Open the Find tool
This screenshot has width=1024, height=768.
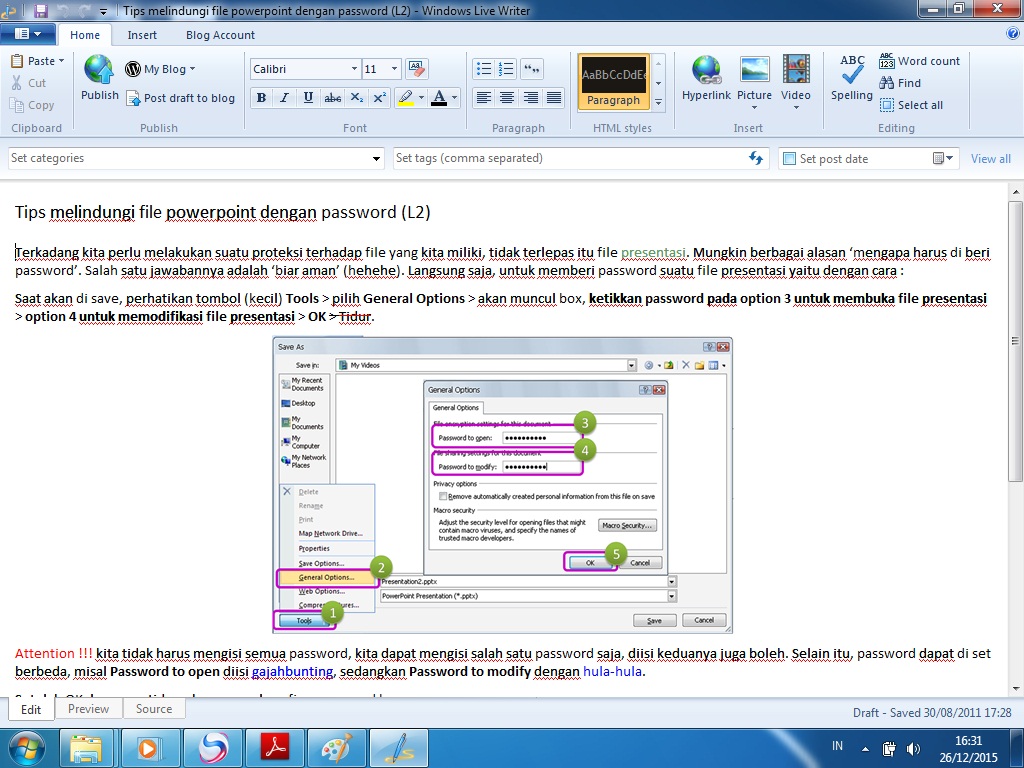(900, 83)
